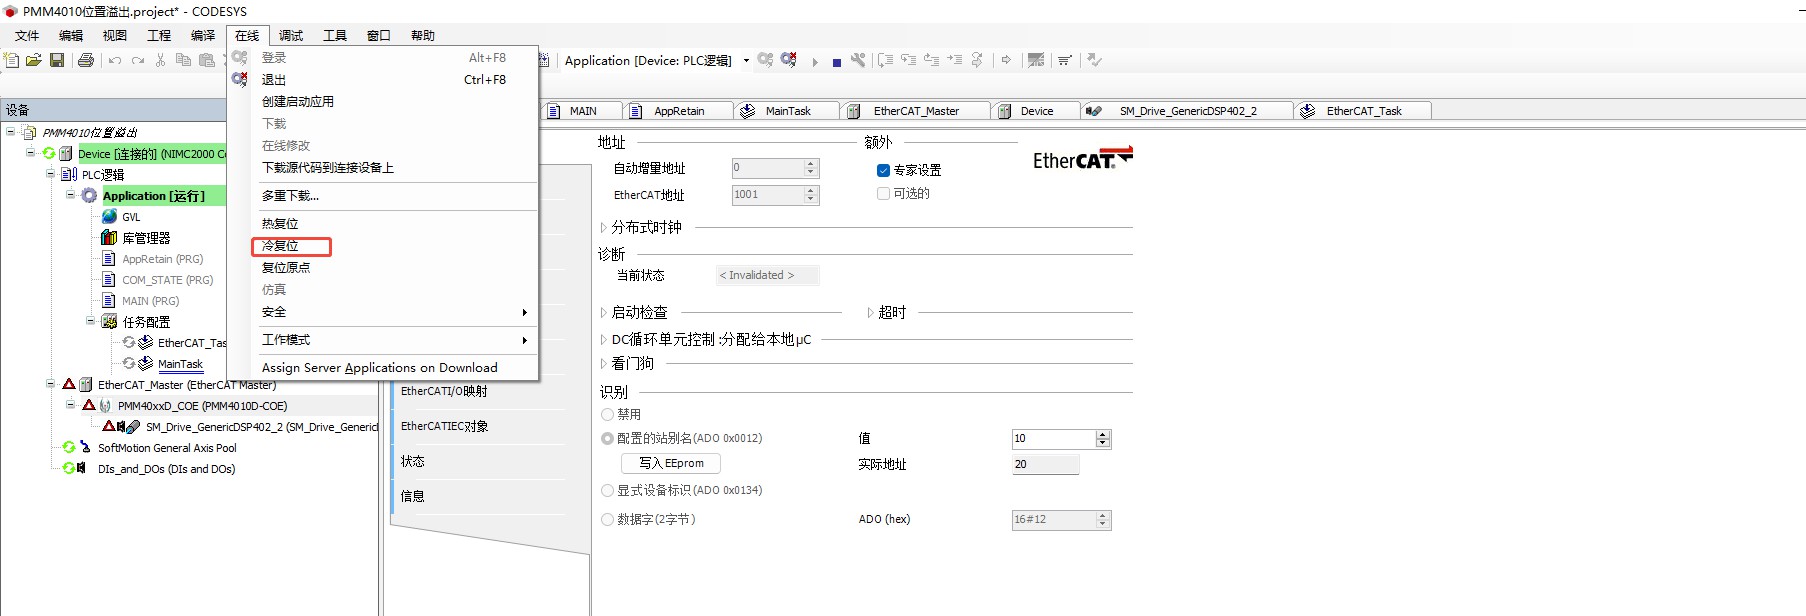Screen dimensions: 1806x616
Task: Click the Step Over debug icon
Action: 885,60
